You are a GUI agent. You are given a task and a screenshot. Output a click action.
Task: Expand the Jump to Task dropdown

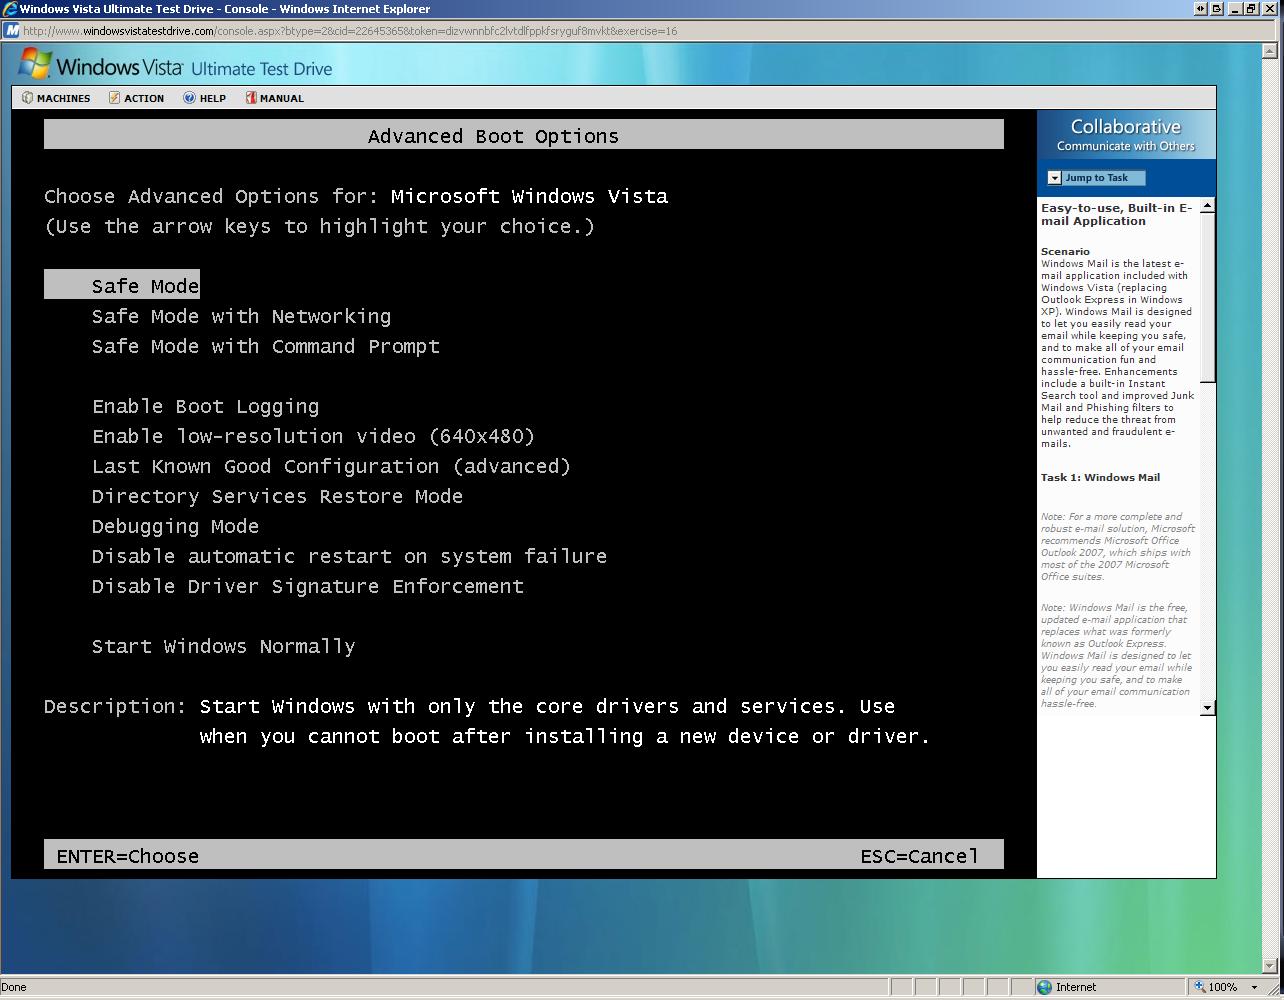coord(1054,178)
